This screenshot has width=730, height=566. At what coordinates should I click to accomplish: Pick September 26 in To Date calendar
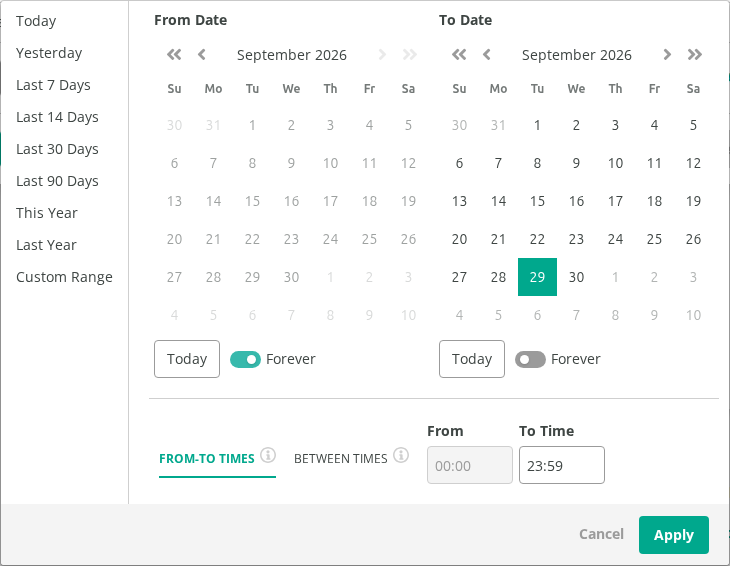[693, 239]
